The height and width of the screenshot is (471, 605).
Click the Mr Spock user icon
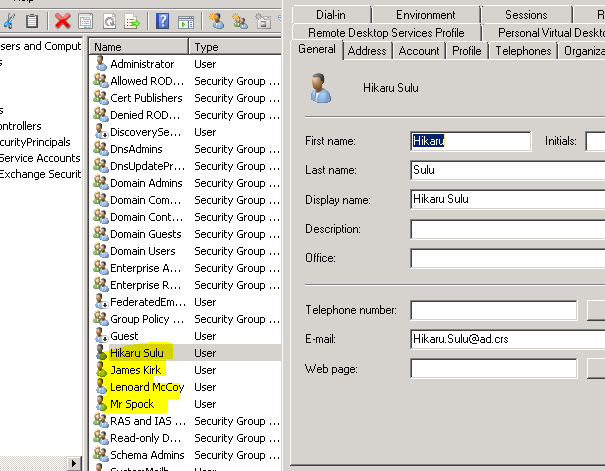[x=101, y=403]
